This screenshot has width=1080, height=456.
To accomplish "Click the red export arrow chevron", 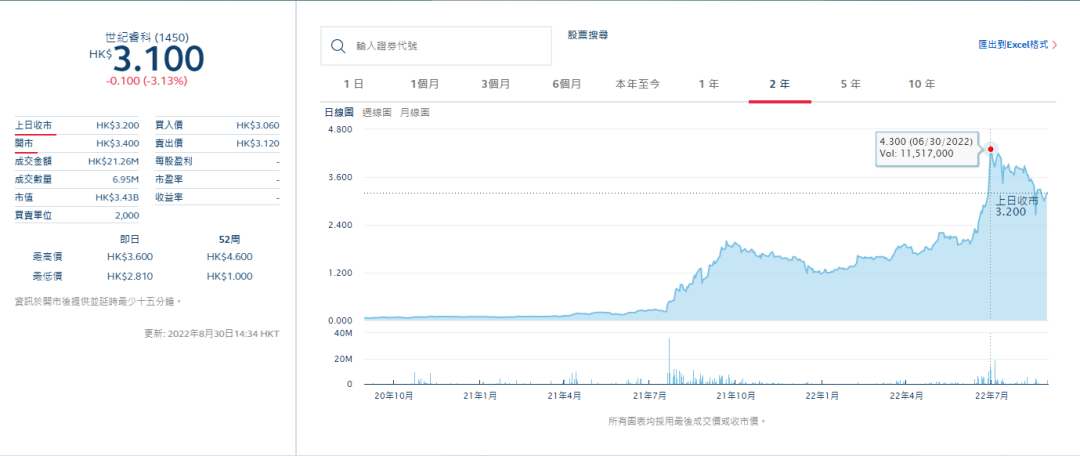I will tap(1055, 45).
